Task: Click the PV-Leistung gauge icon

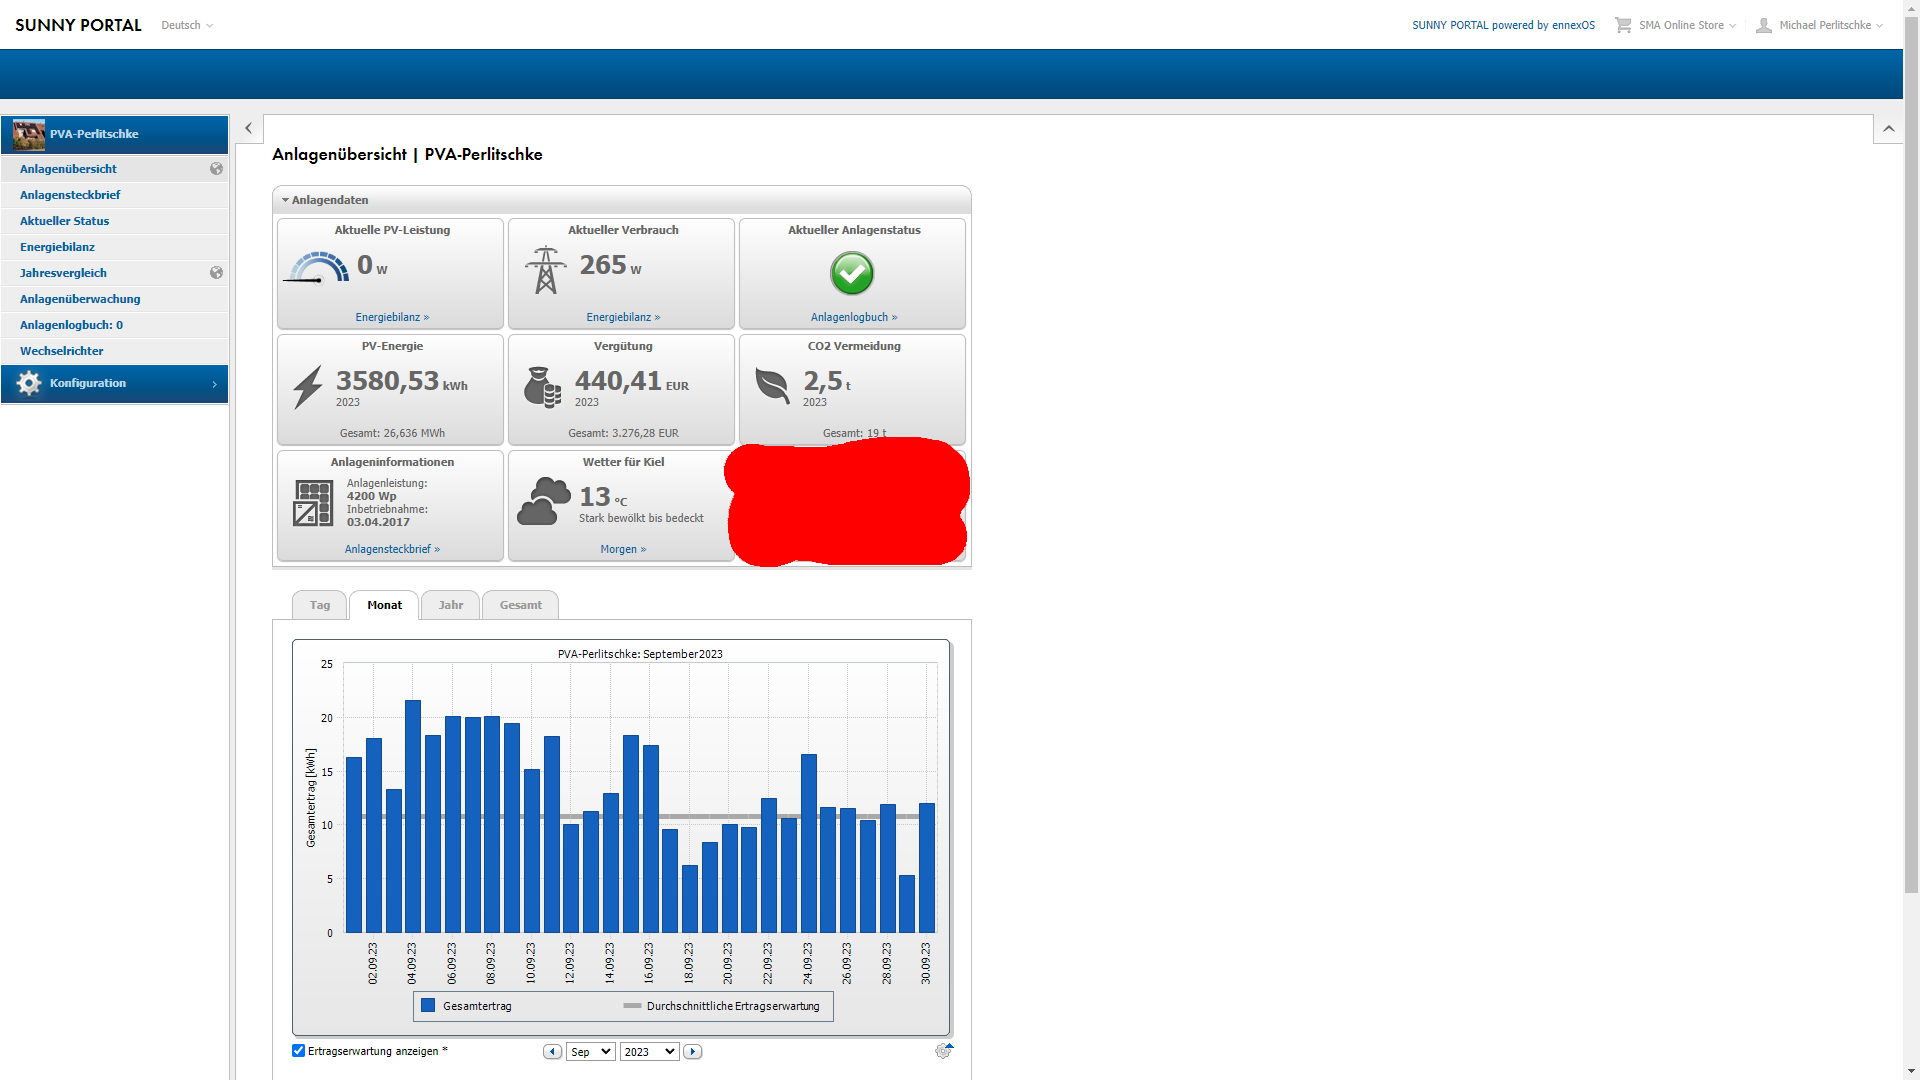Action: tap(317, 268)
